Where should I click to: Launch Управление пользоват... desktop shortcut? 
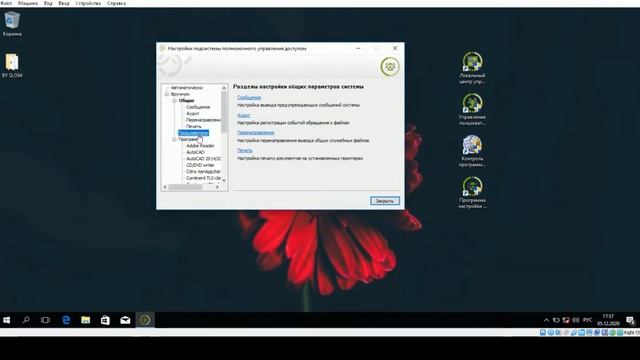[x=472, y=109]
